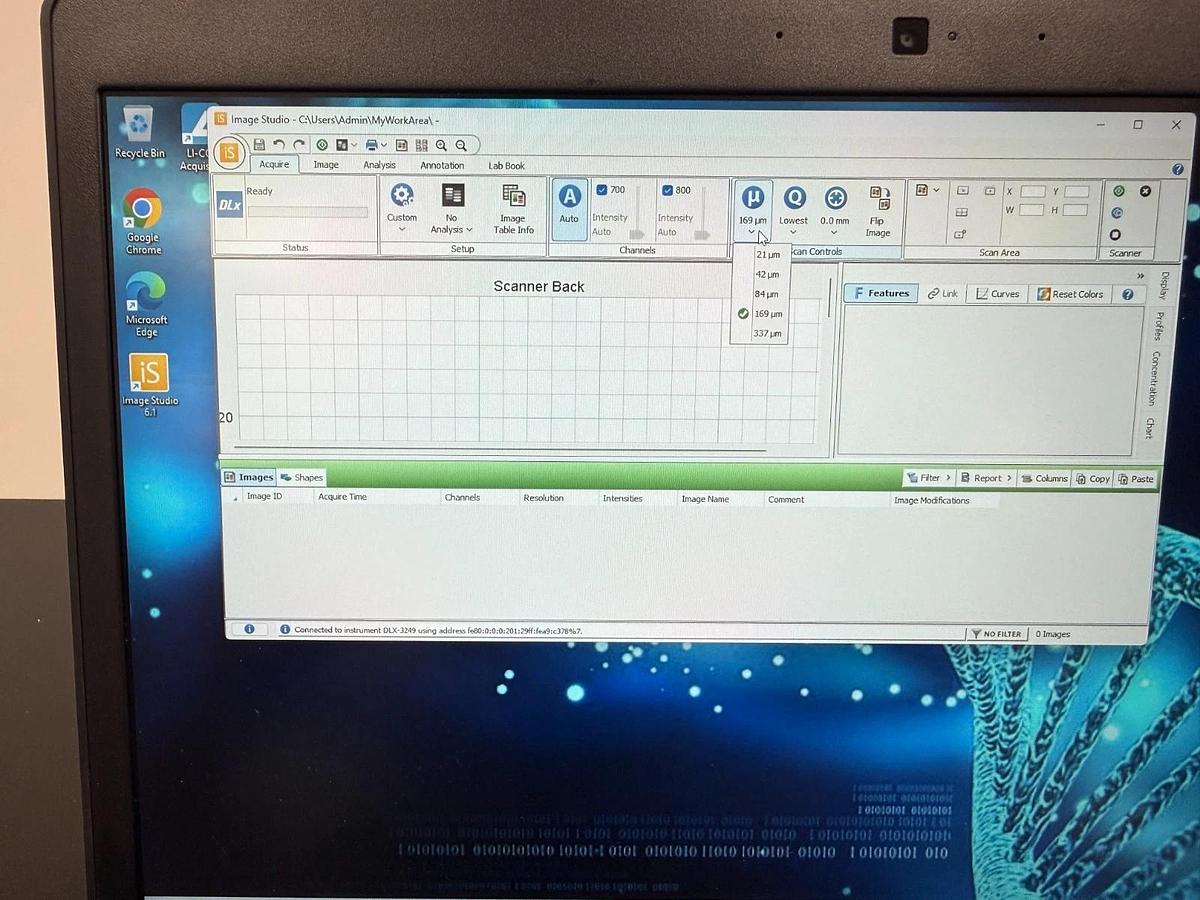The height and width of the screenshot is (900, 1200).
Task: Click the black square stop icon in Scanner
Action: [x=1116, y=235]
